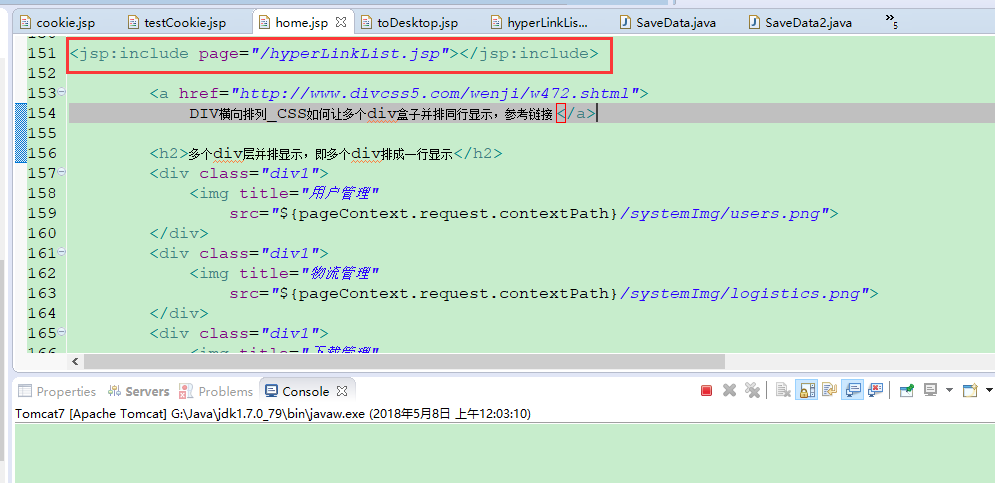Click the Display Selected Console monitor icon

(930, 390)
